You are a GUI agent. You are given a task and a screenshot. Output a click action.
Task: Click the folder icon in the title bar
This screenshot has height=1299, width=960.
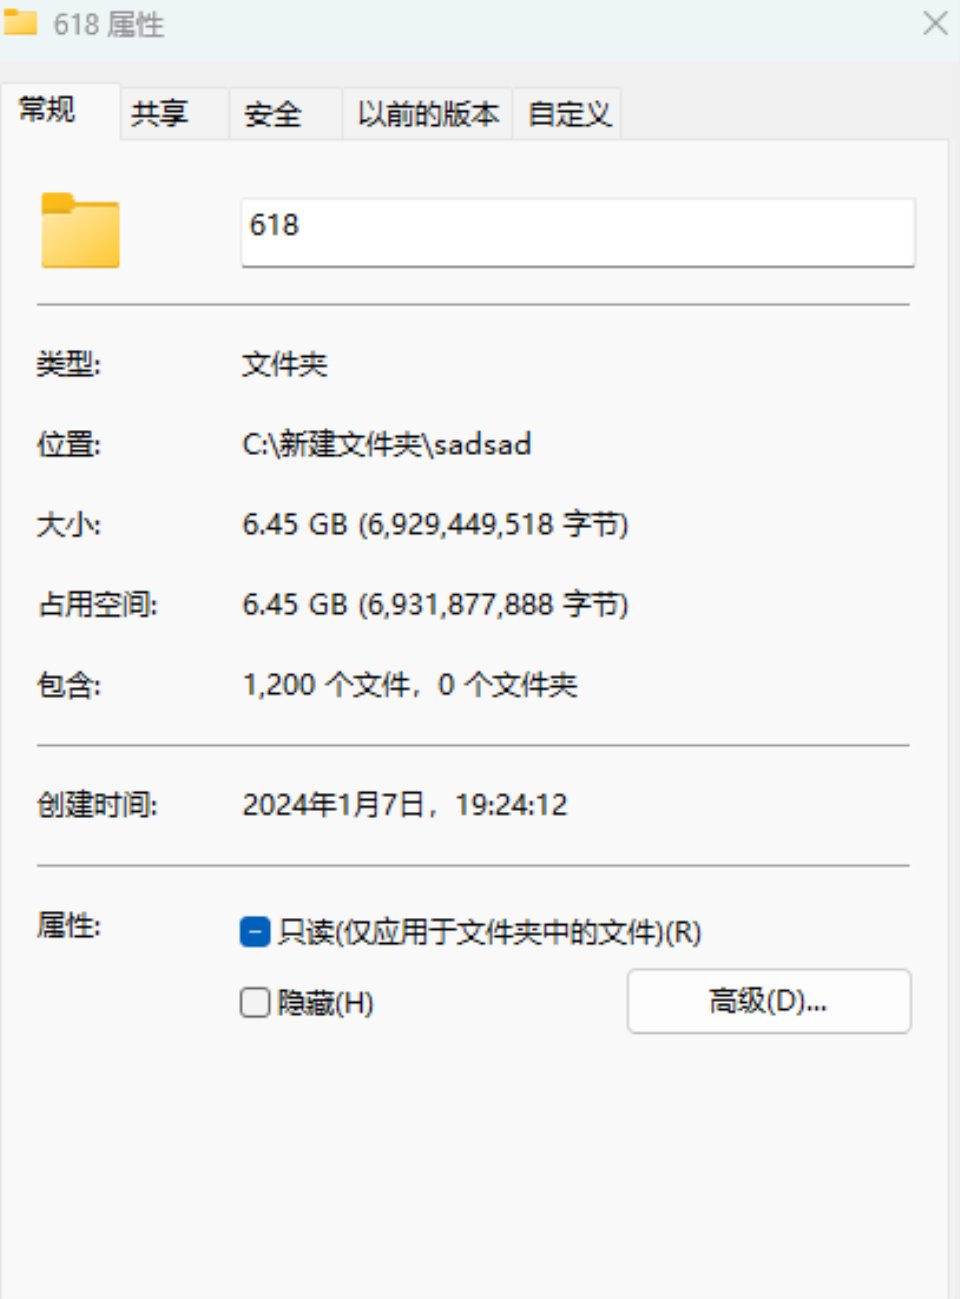coord(21,22)
